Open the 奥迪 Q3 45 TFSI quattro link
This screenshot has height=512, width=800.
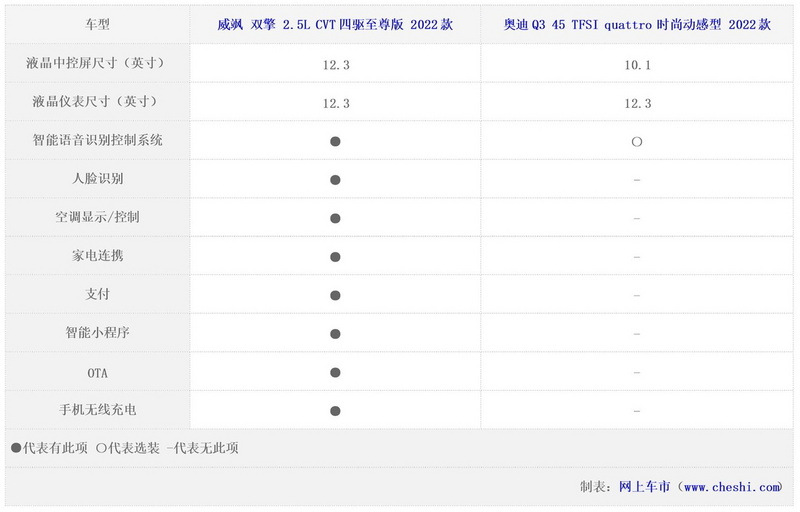637,24
